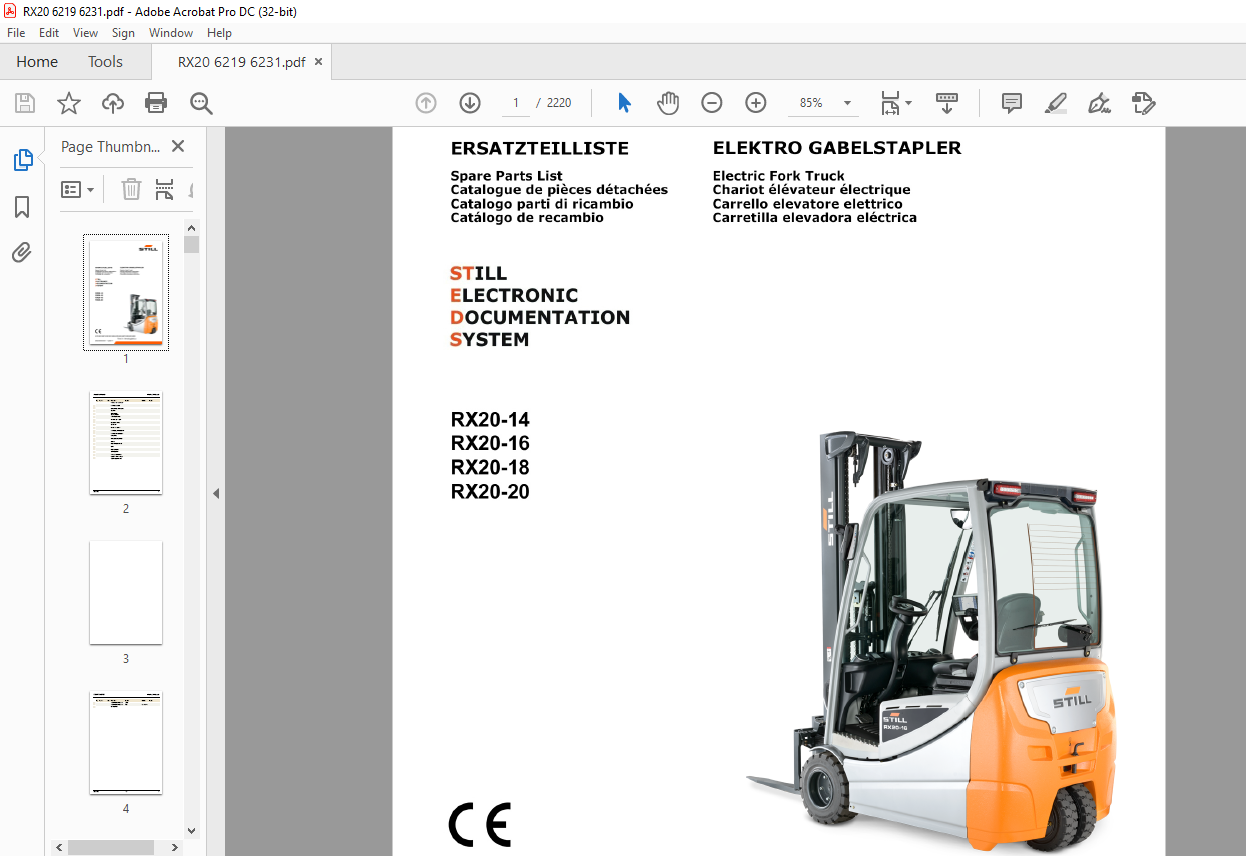Switch to the Tools tab
The height and width of the screenshot is (856, 1246).
[x=105, y=62]
